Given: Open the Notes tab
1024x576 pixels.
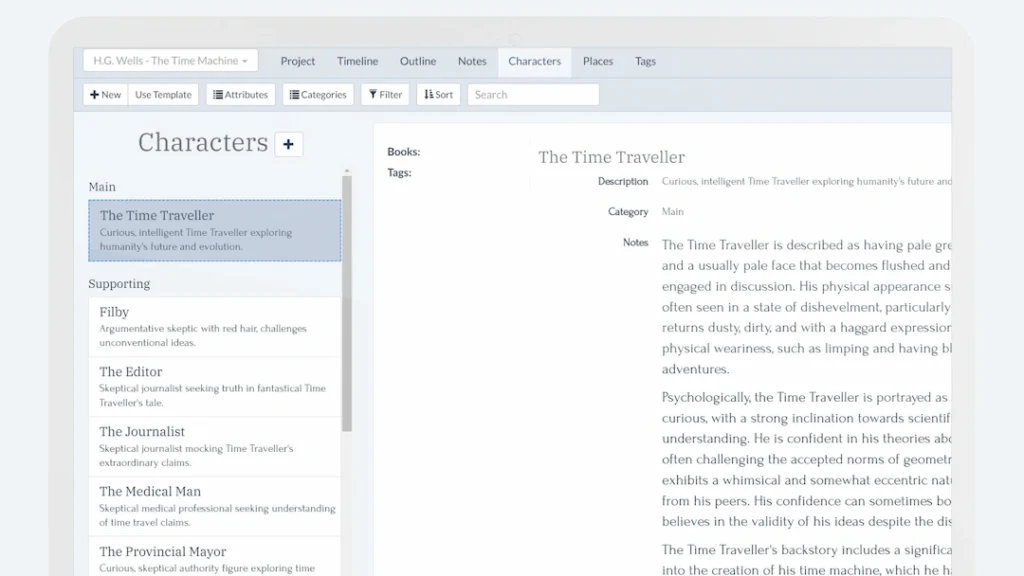Looking at the screenshot, I should 472,61.
